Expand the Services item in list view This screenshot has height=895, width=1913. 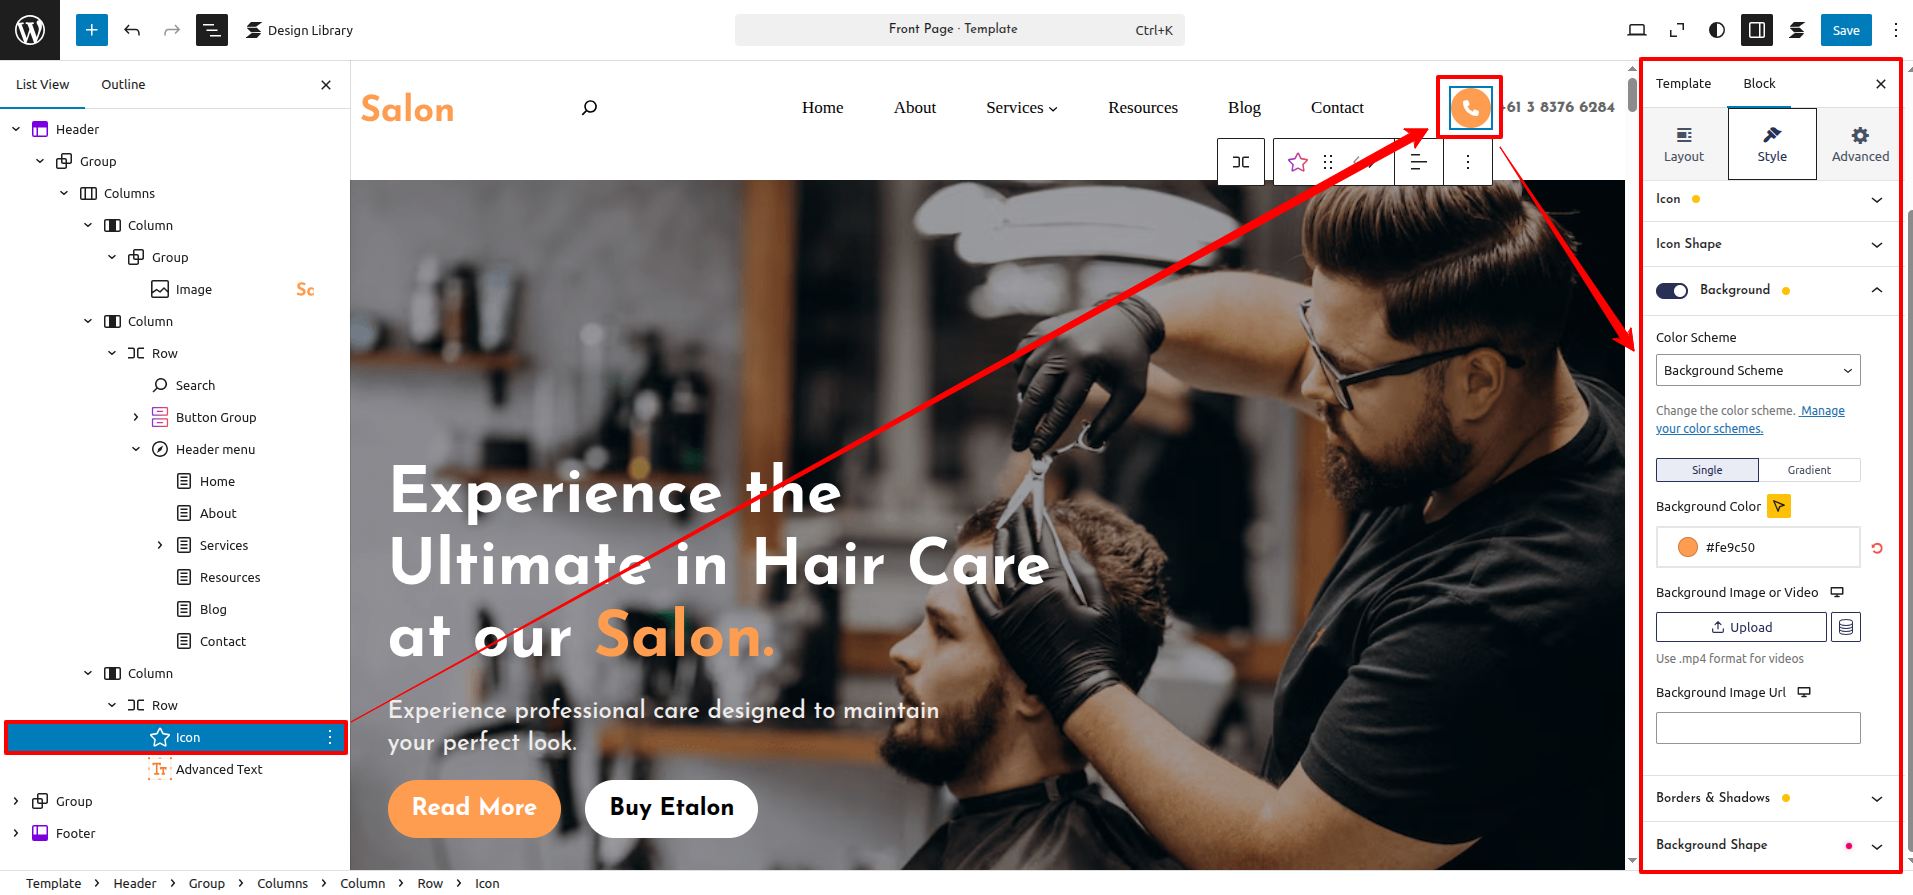160,545
